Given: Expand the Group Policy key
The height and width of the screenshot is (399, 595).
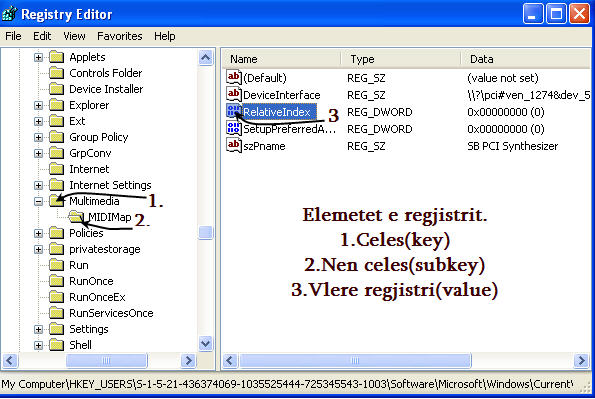Looking at the screenshot, I should [38, 137].
